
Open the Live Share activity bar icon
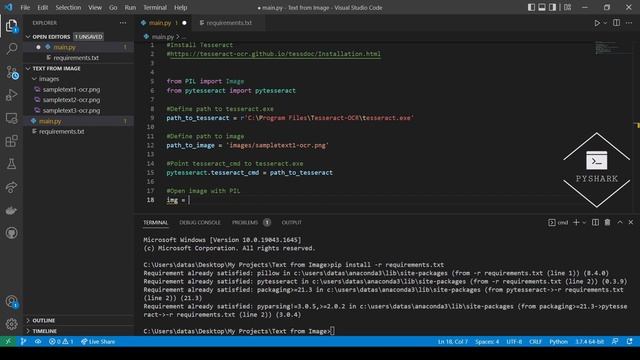point(11,187)
